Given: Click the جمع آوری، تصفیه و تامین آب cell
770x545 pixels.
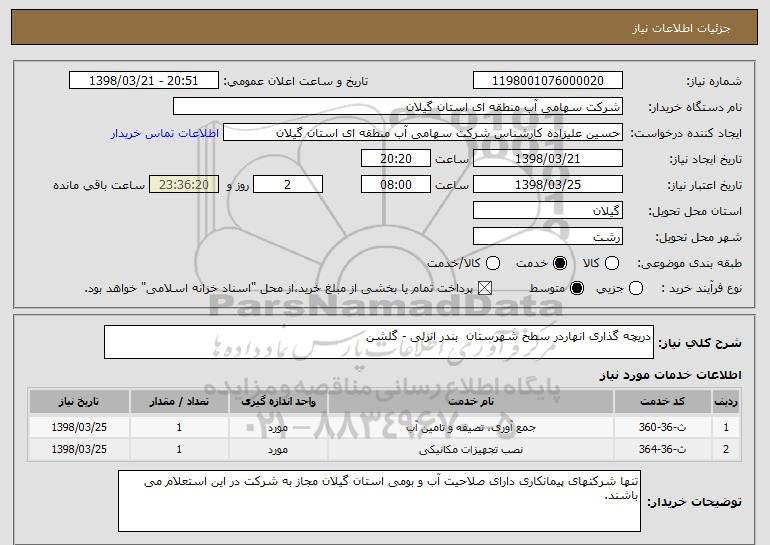Looking at the screenshot, I should tap(471, 427).
